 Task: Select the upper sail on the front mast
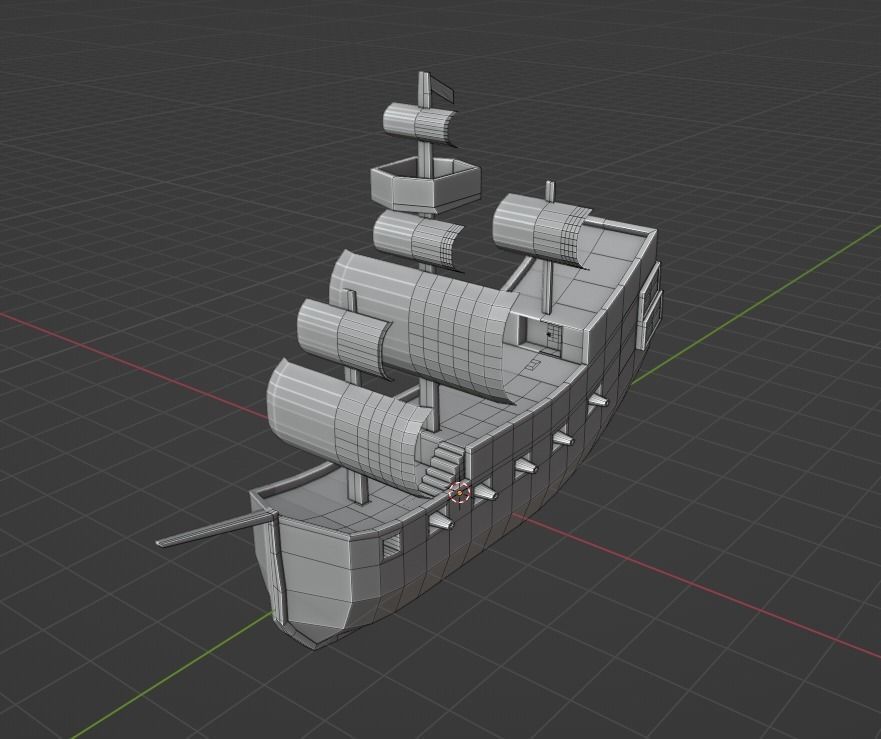pyautogui.click(x=344, y=338)
